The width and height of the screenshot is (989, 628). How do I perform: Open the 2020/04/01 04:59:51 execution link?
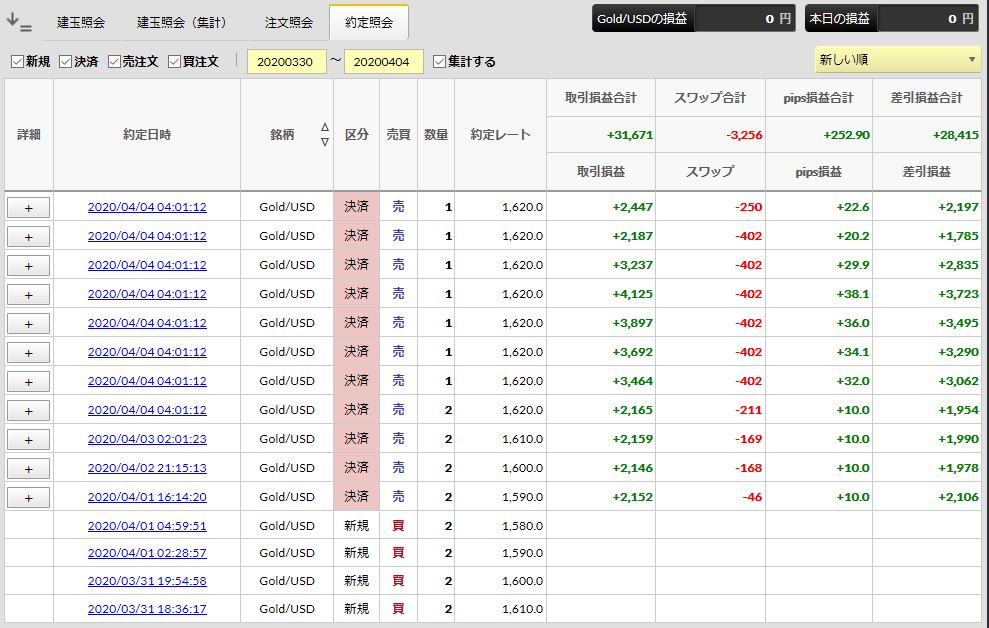pyautogui.click(x=147, y=526)
